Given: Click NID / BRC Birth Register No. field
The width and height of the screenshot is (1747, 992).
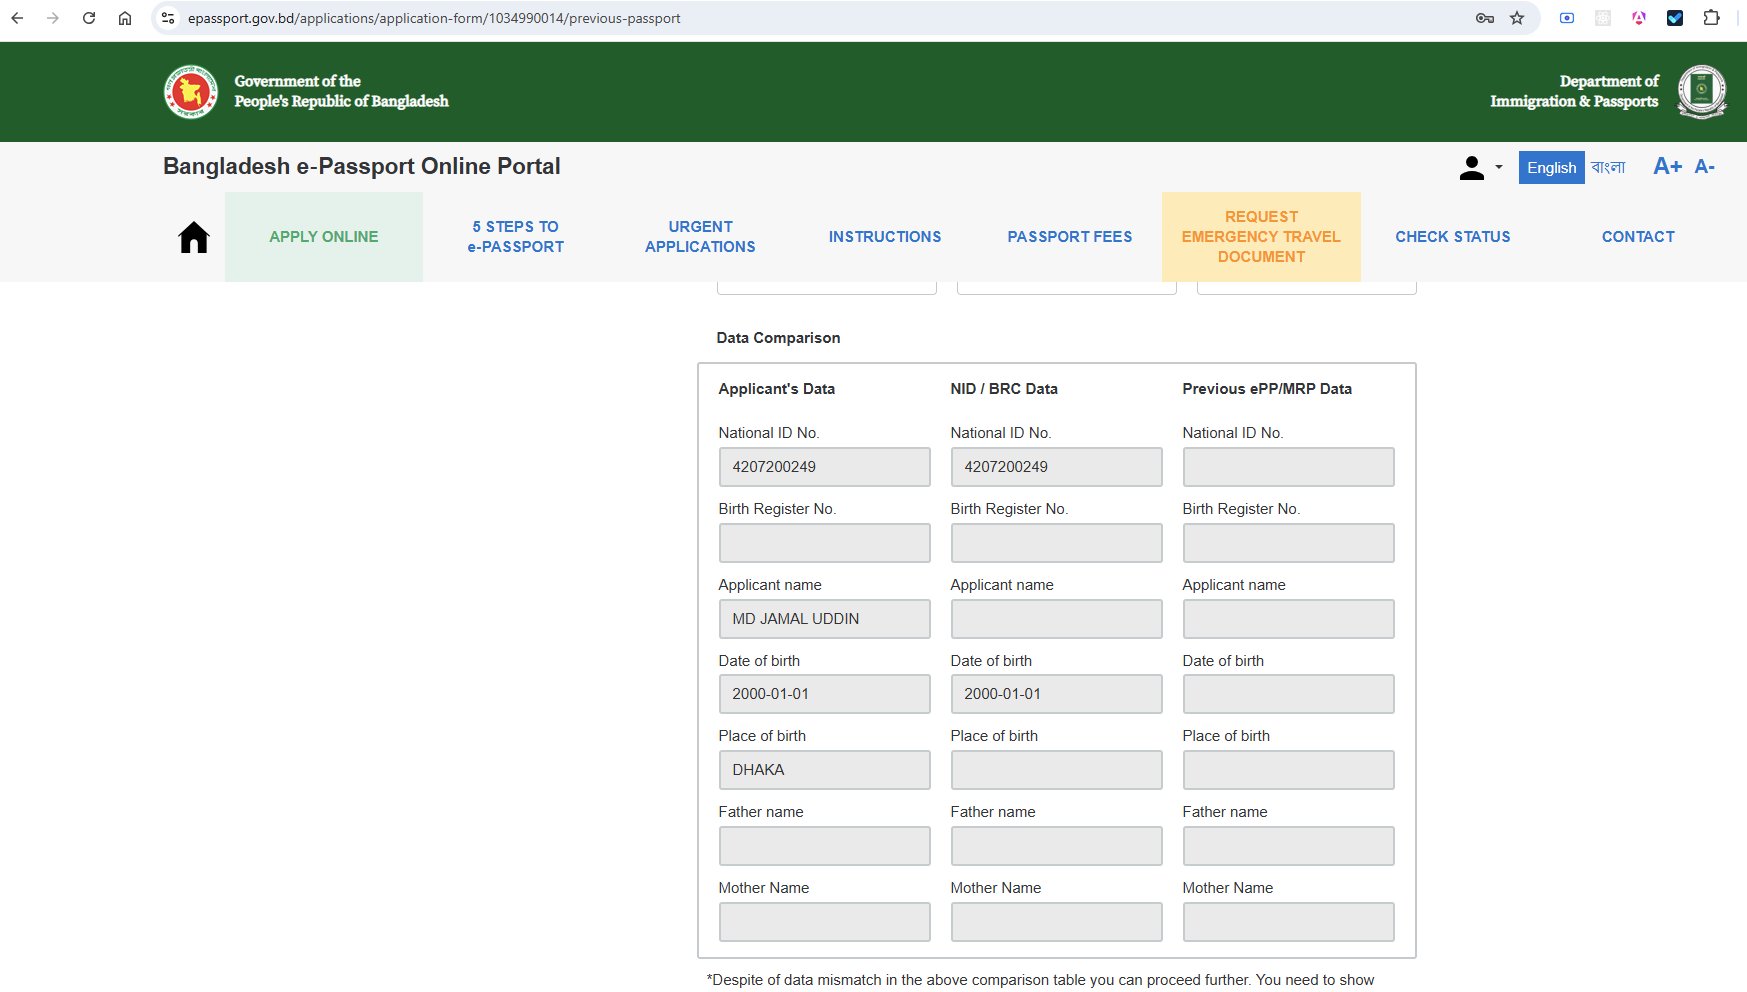Looking at the screenshot, I should click(x=1056, y=543).
